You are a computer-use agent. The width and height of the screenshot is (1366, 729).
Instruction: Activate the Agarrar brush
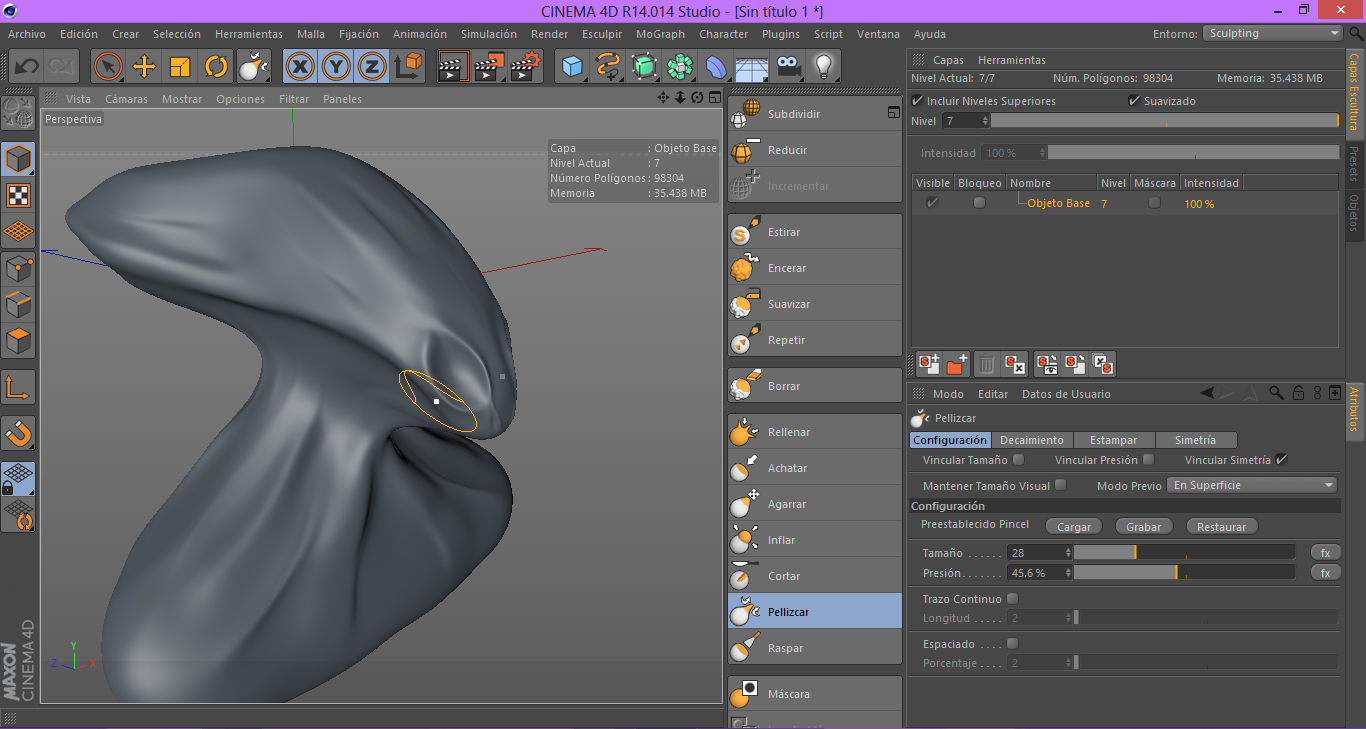815,504
